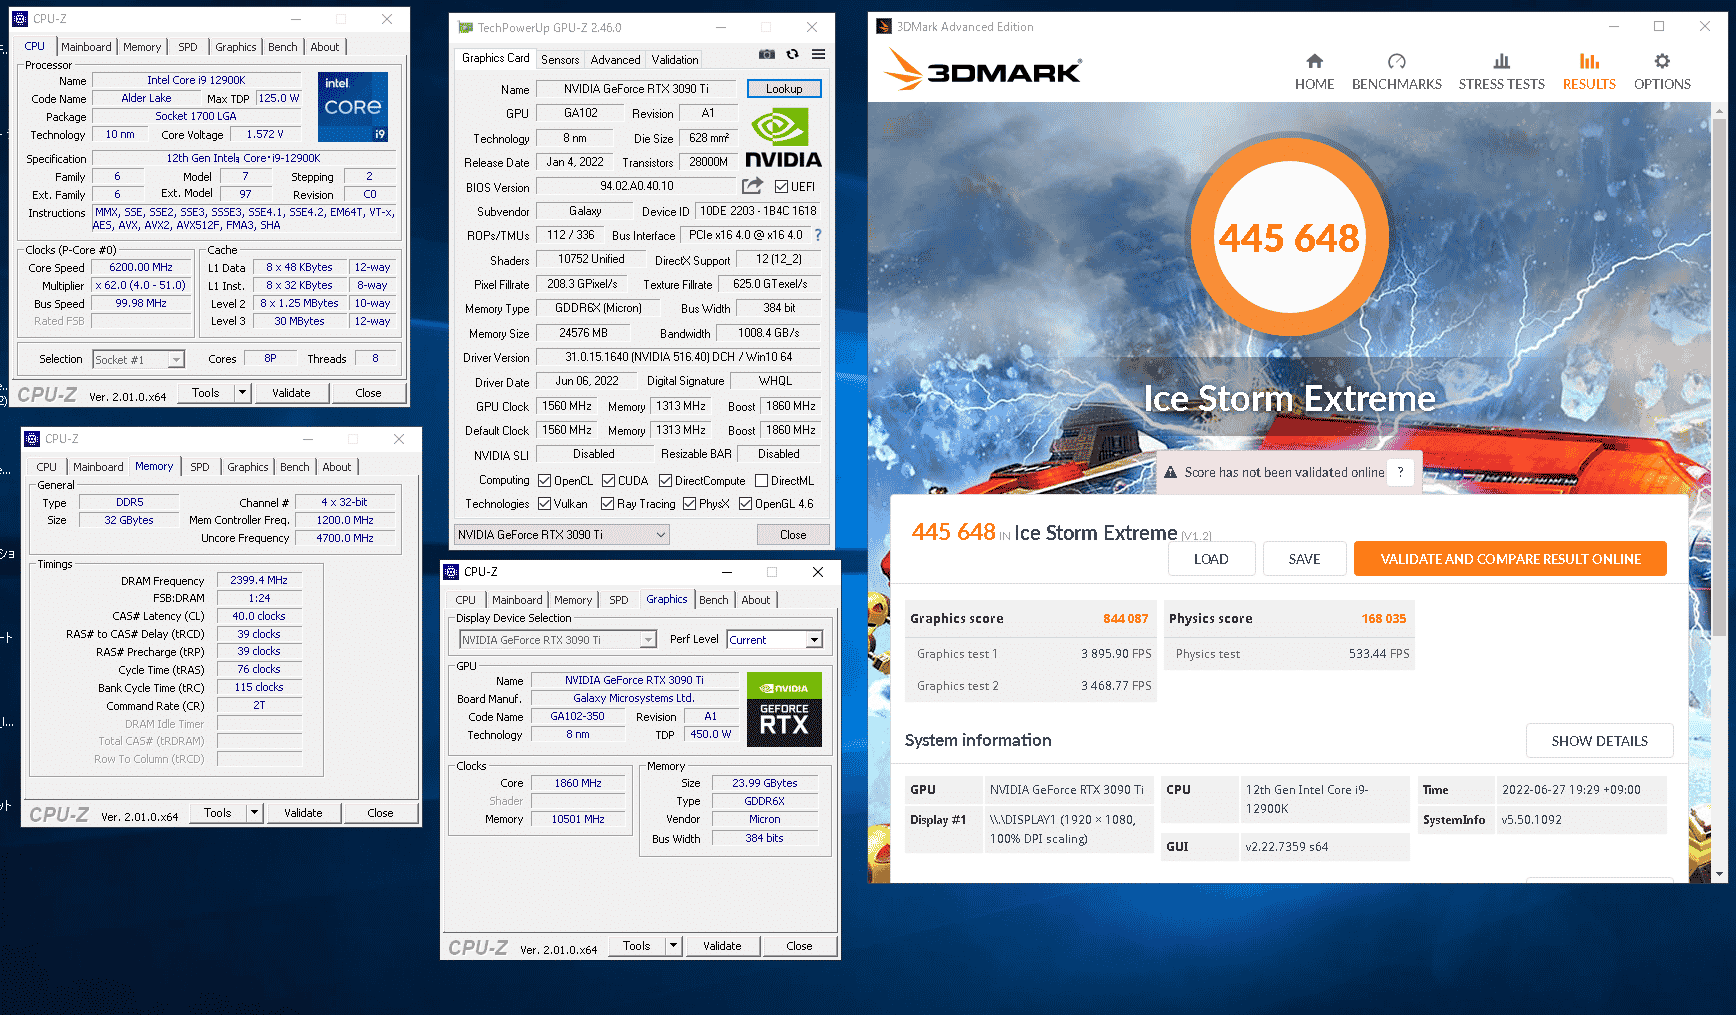Toggle the DirectML checkbox
The width and height of the screenshot is (1736, 1015).
[x=762, y=481]
